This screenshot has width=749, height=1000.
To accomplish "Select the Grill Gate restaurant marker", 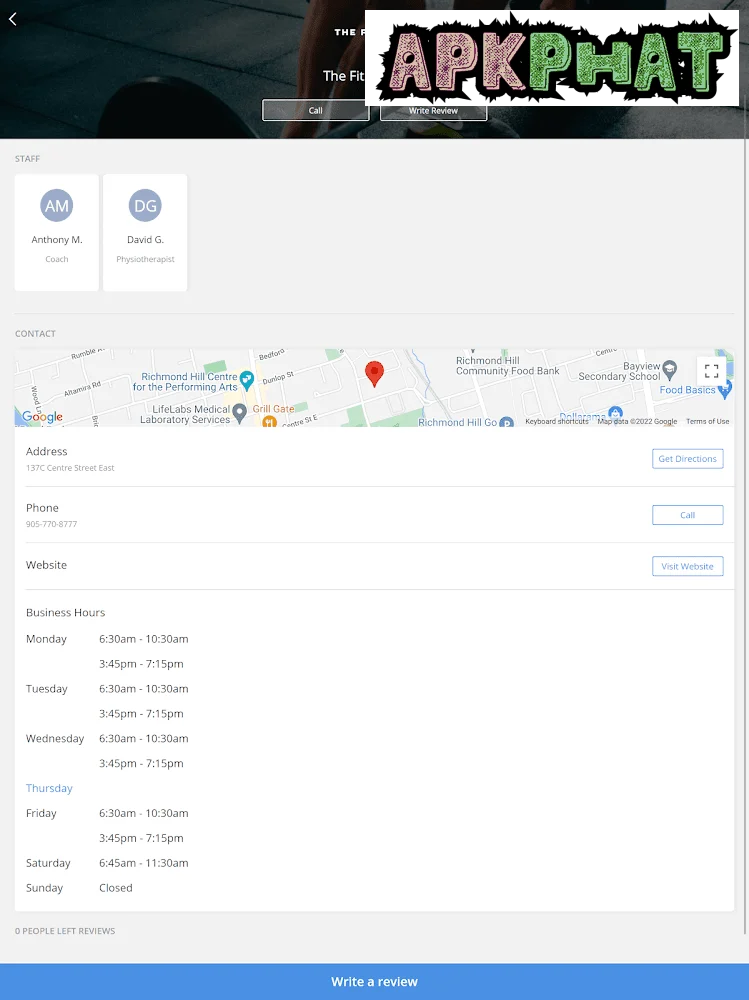I will click(269, 421).
